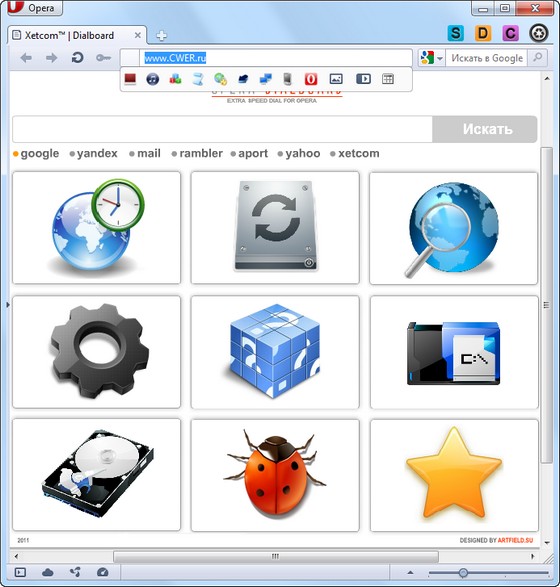
Task: Adjust the zoom slider handle
Action: [x=463, y=573]
